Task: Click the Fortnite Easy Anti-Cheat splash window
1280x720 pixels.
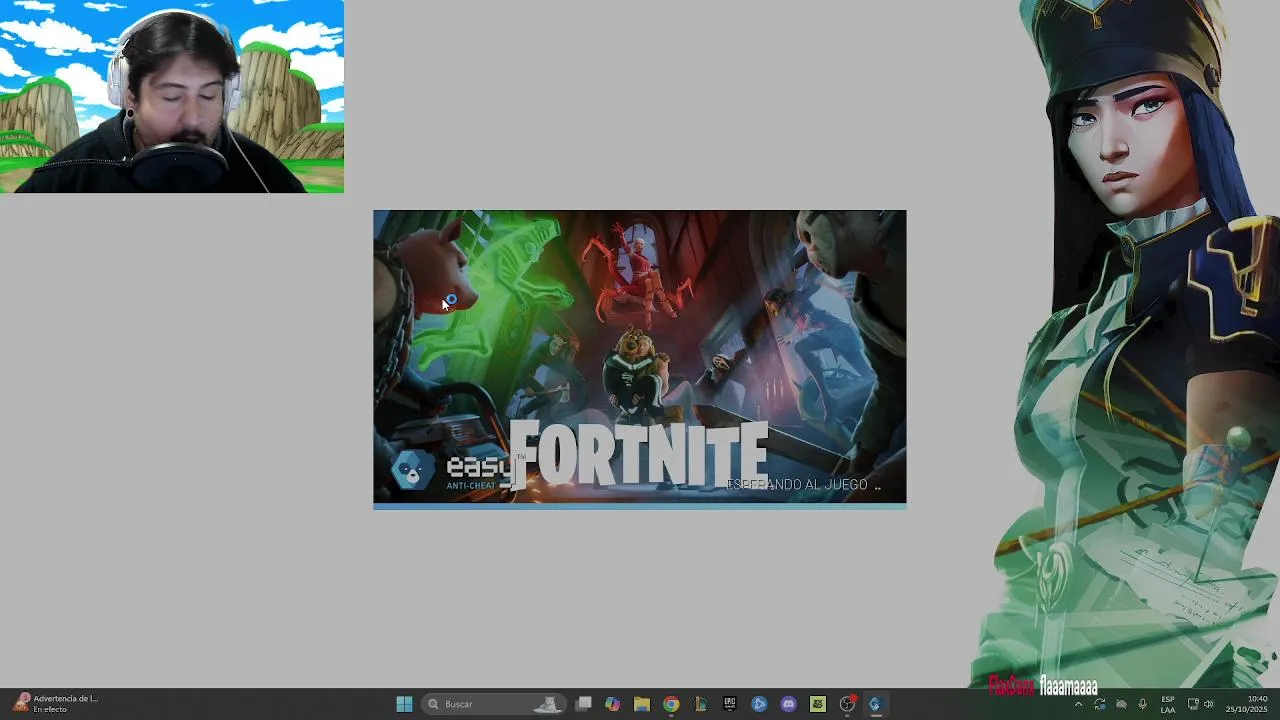Action: 640,359
